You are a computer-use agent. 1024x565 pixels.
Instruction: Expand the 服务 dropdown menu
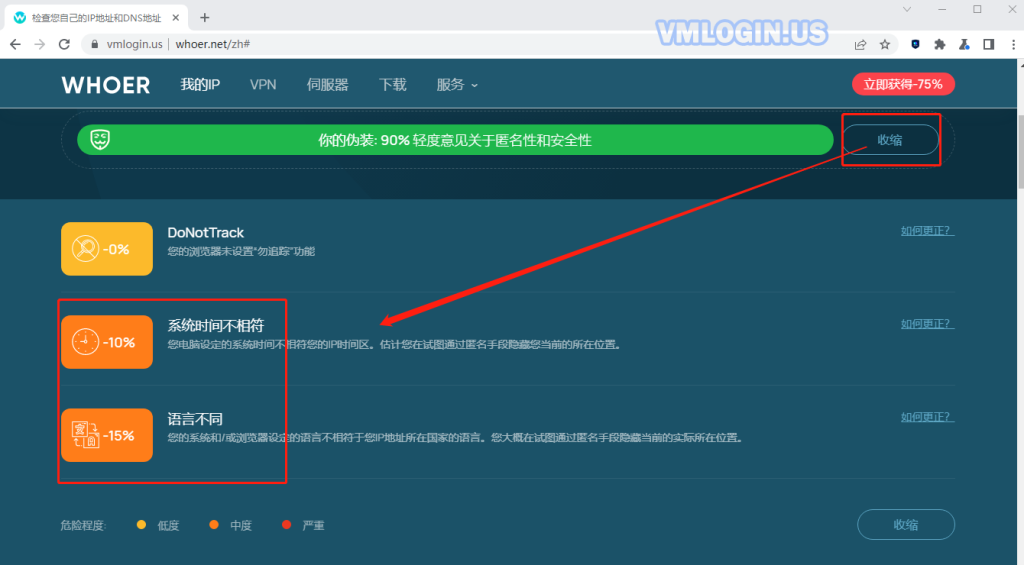coord(457,85)
